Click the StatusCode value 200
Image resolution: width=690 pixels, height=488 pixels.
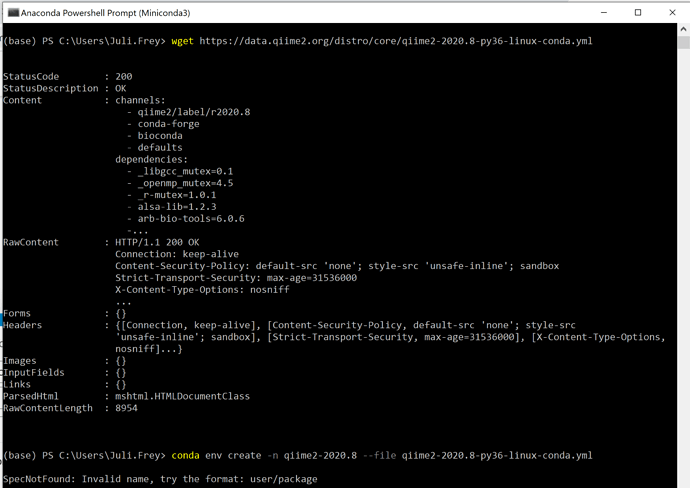click(x=124, y=77)
